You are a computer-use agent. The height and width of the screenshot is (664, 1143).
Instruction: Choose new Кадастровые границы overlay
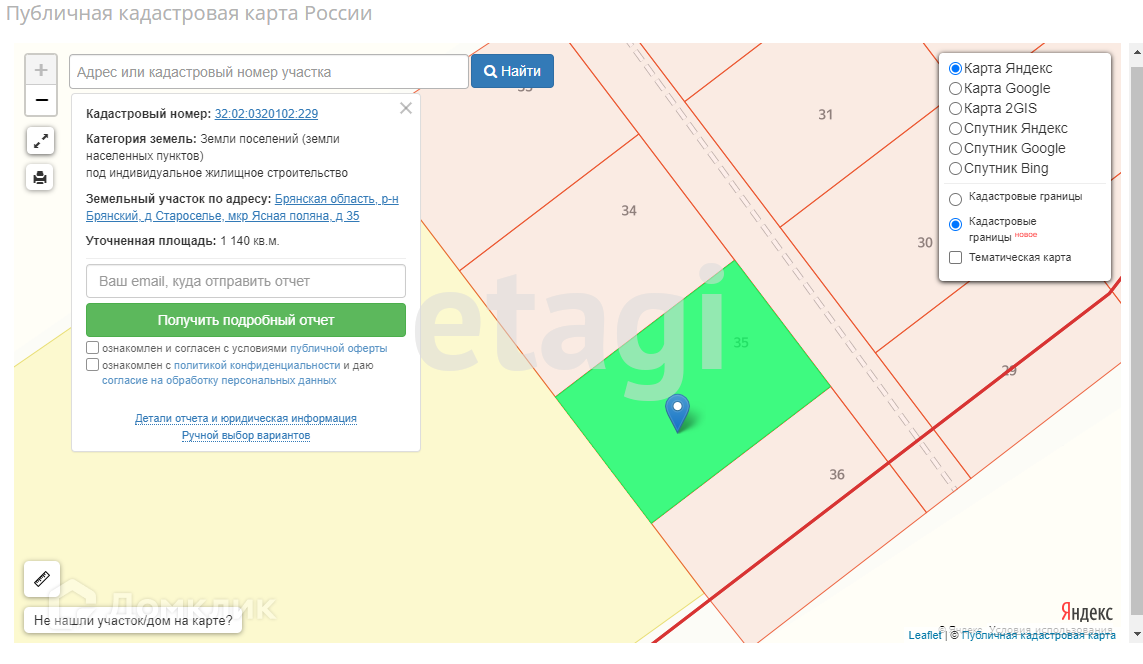pyautogui.click(x=955, y=224)
